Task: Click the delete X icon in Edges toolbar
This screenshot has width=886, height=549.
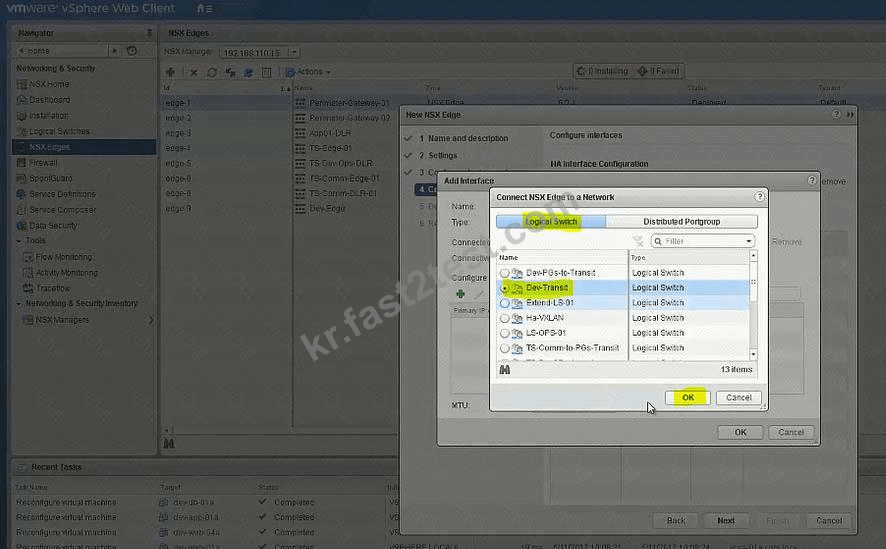Action: (194, 72)
